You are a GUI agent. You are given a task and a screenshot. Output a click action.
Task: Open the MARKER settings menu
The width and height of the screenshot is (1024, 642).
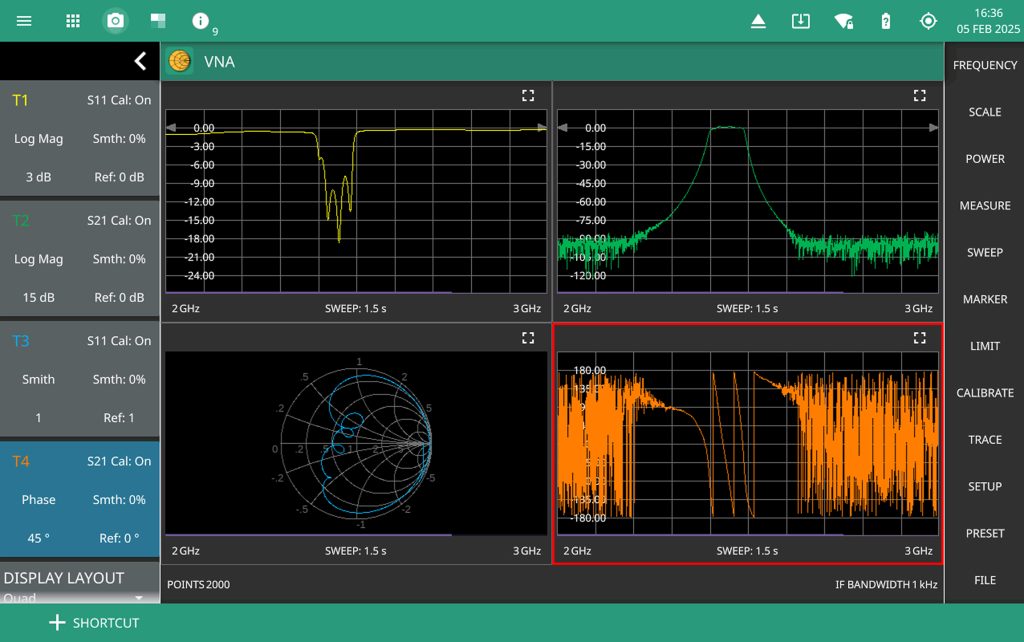(x=984, y=299)
